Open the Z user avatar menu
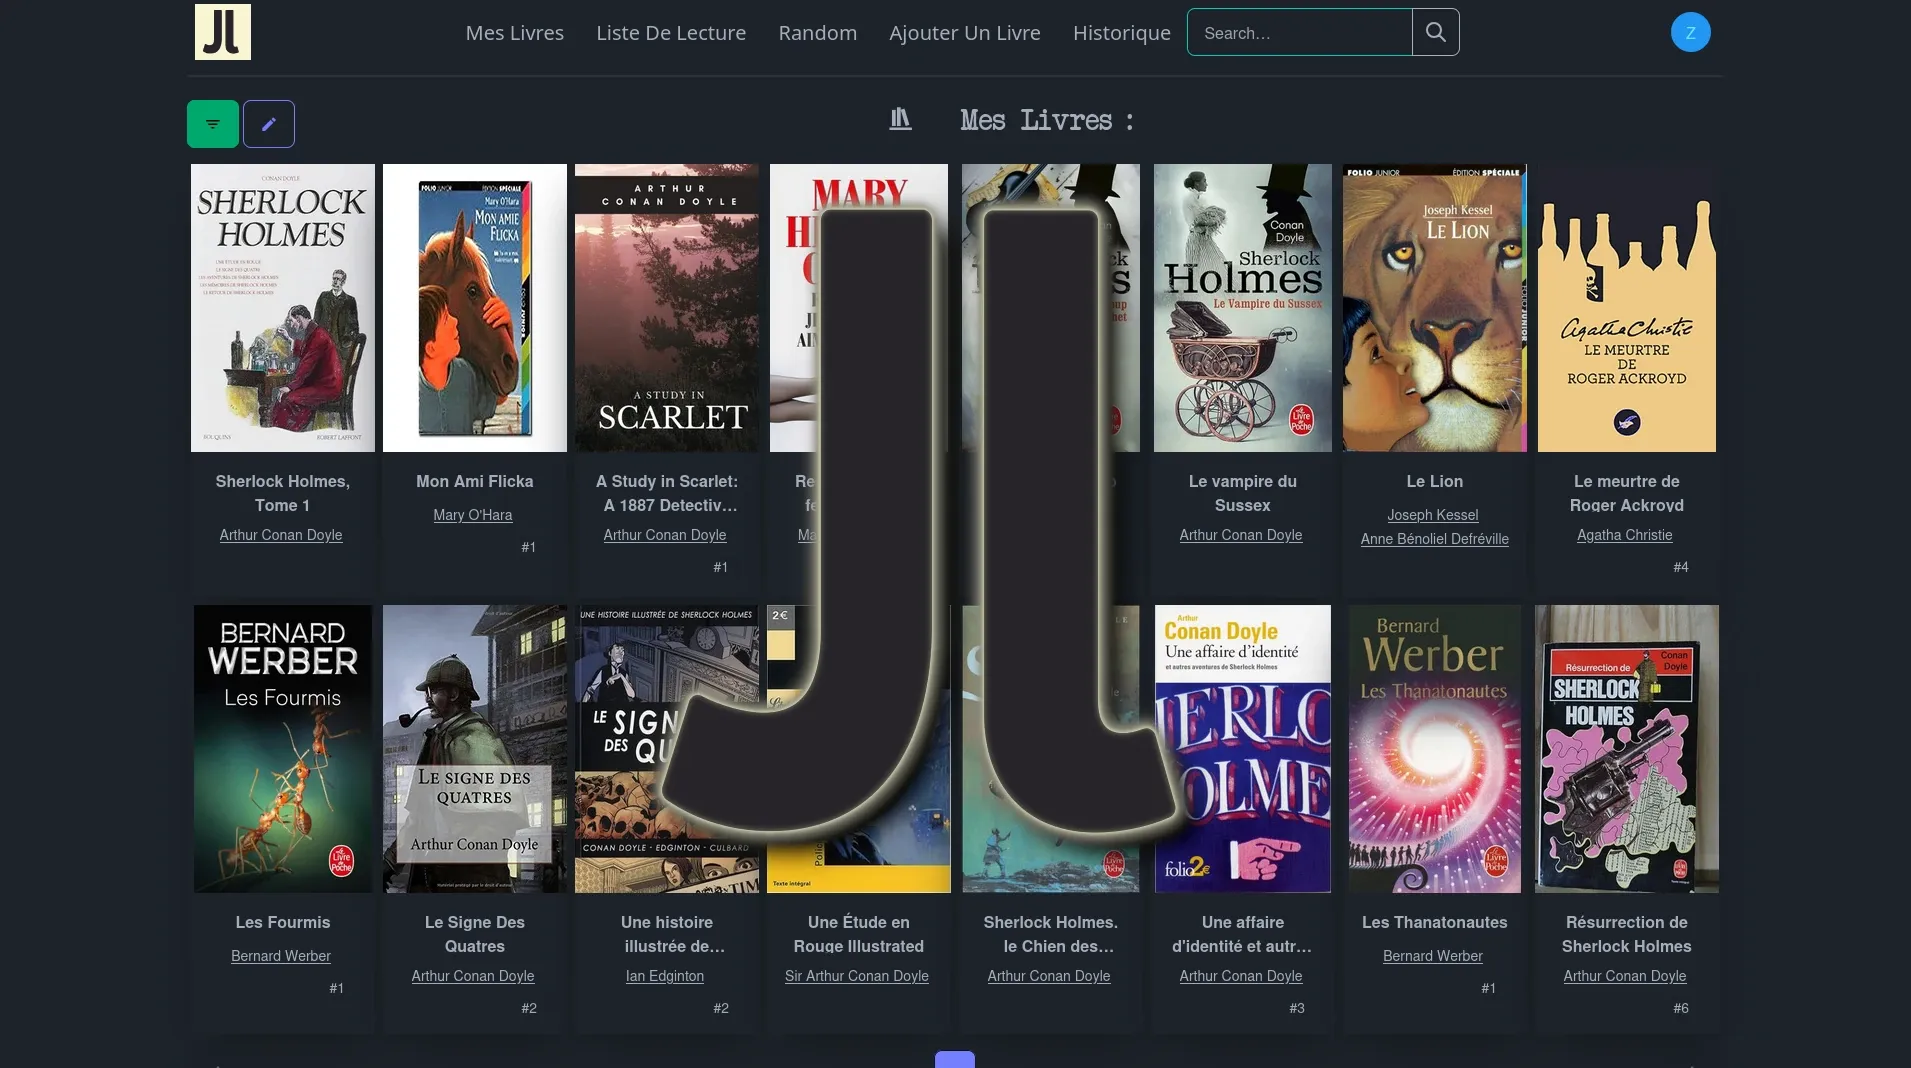 1690,32
